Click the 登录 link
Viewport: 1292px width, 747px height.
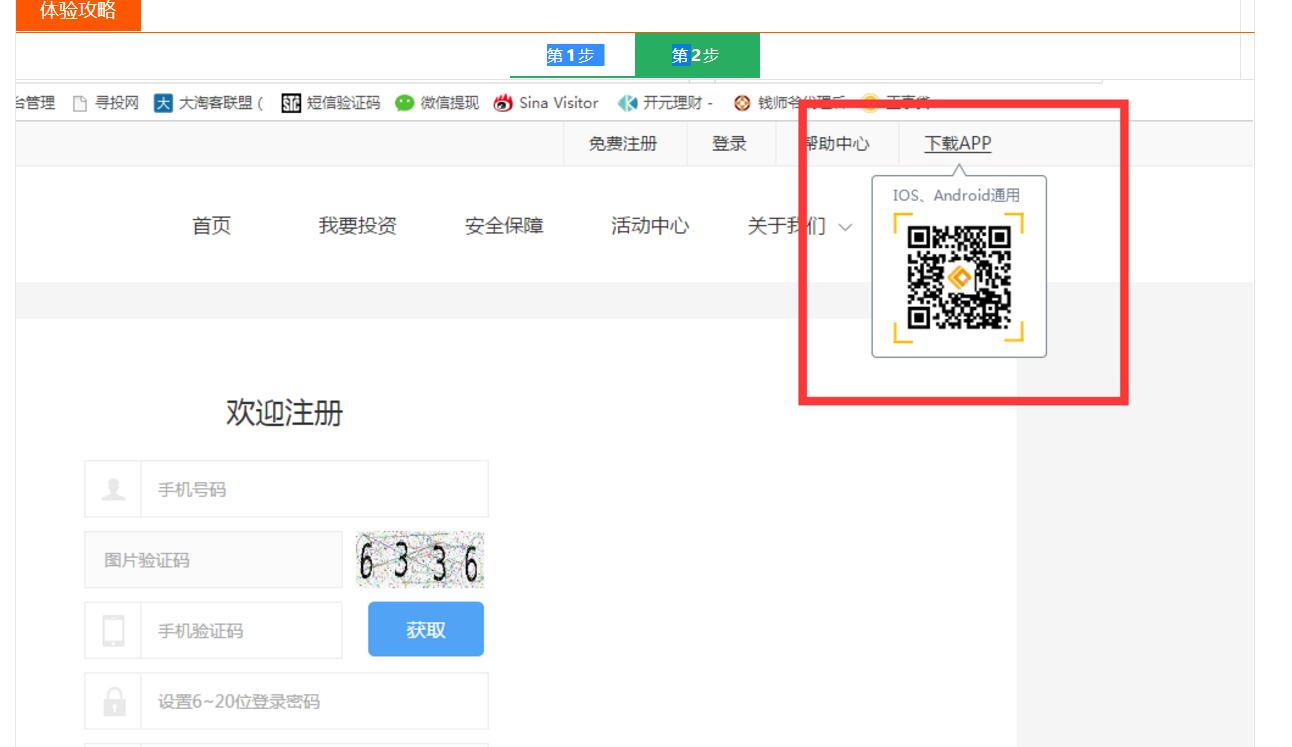tap(730, 144)
